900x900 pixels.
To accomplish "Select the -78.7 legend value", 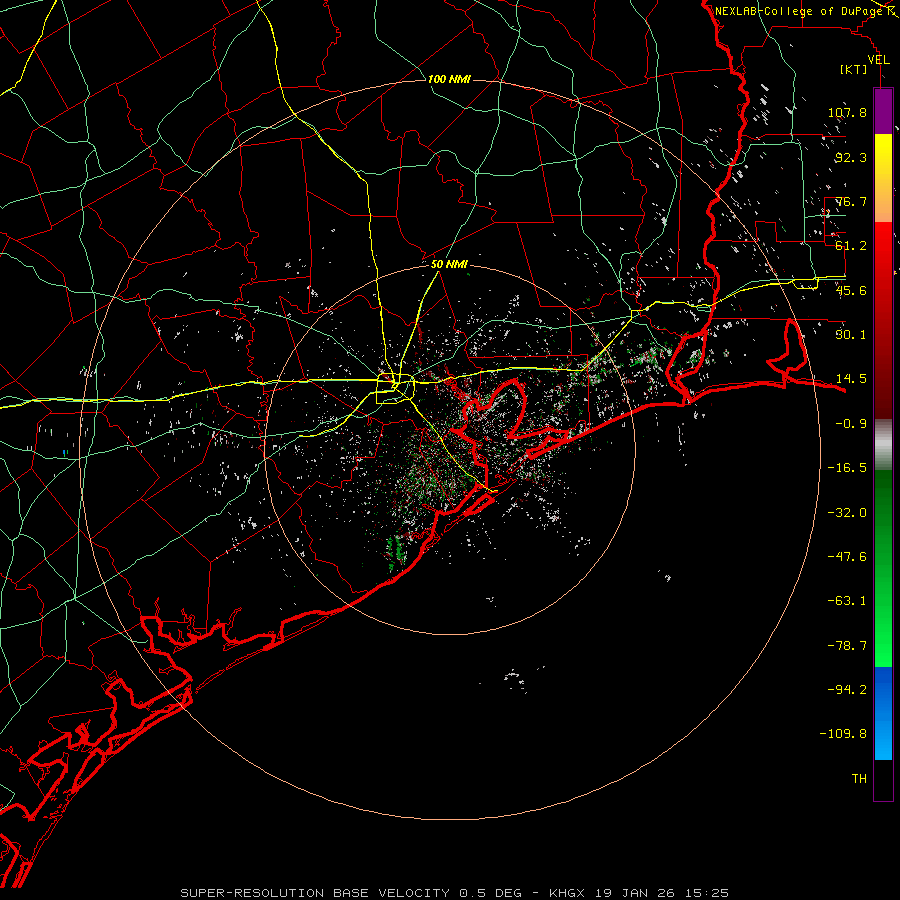I will [x=847, y=646].
